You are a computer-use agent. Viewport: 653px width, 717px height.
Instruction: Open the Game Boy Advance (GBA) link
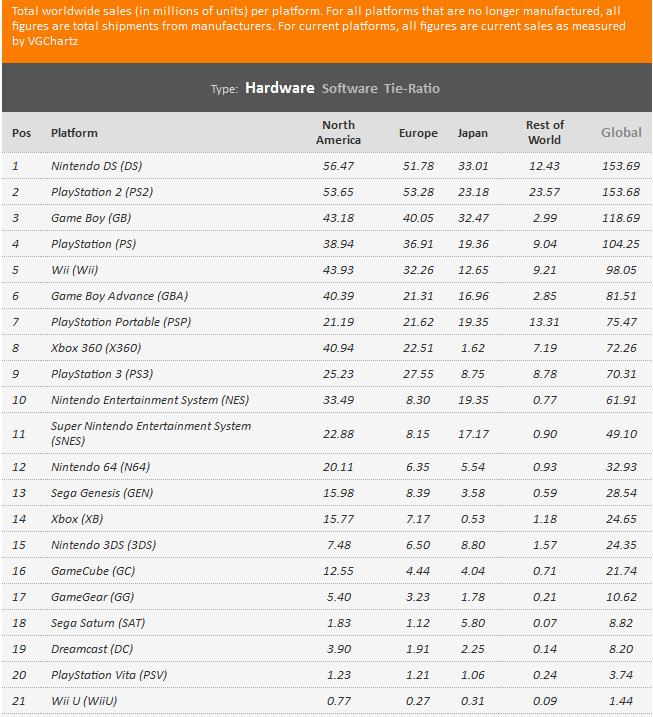point(119,296)
